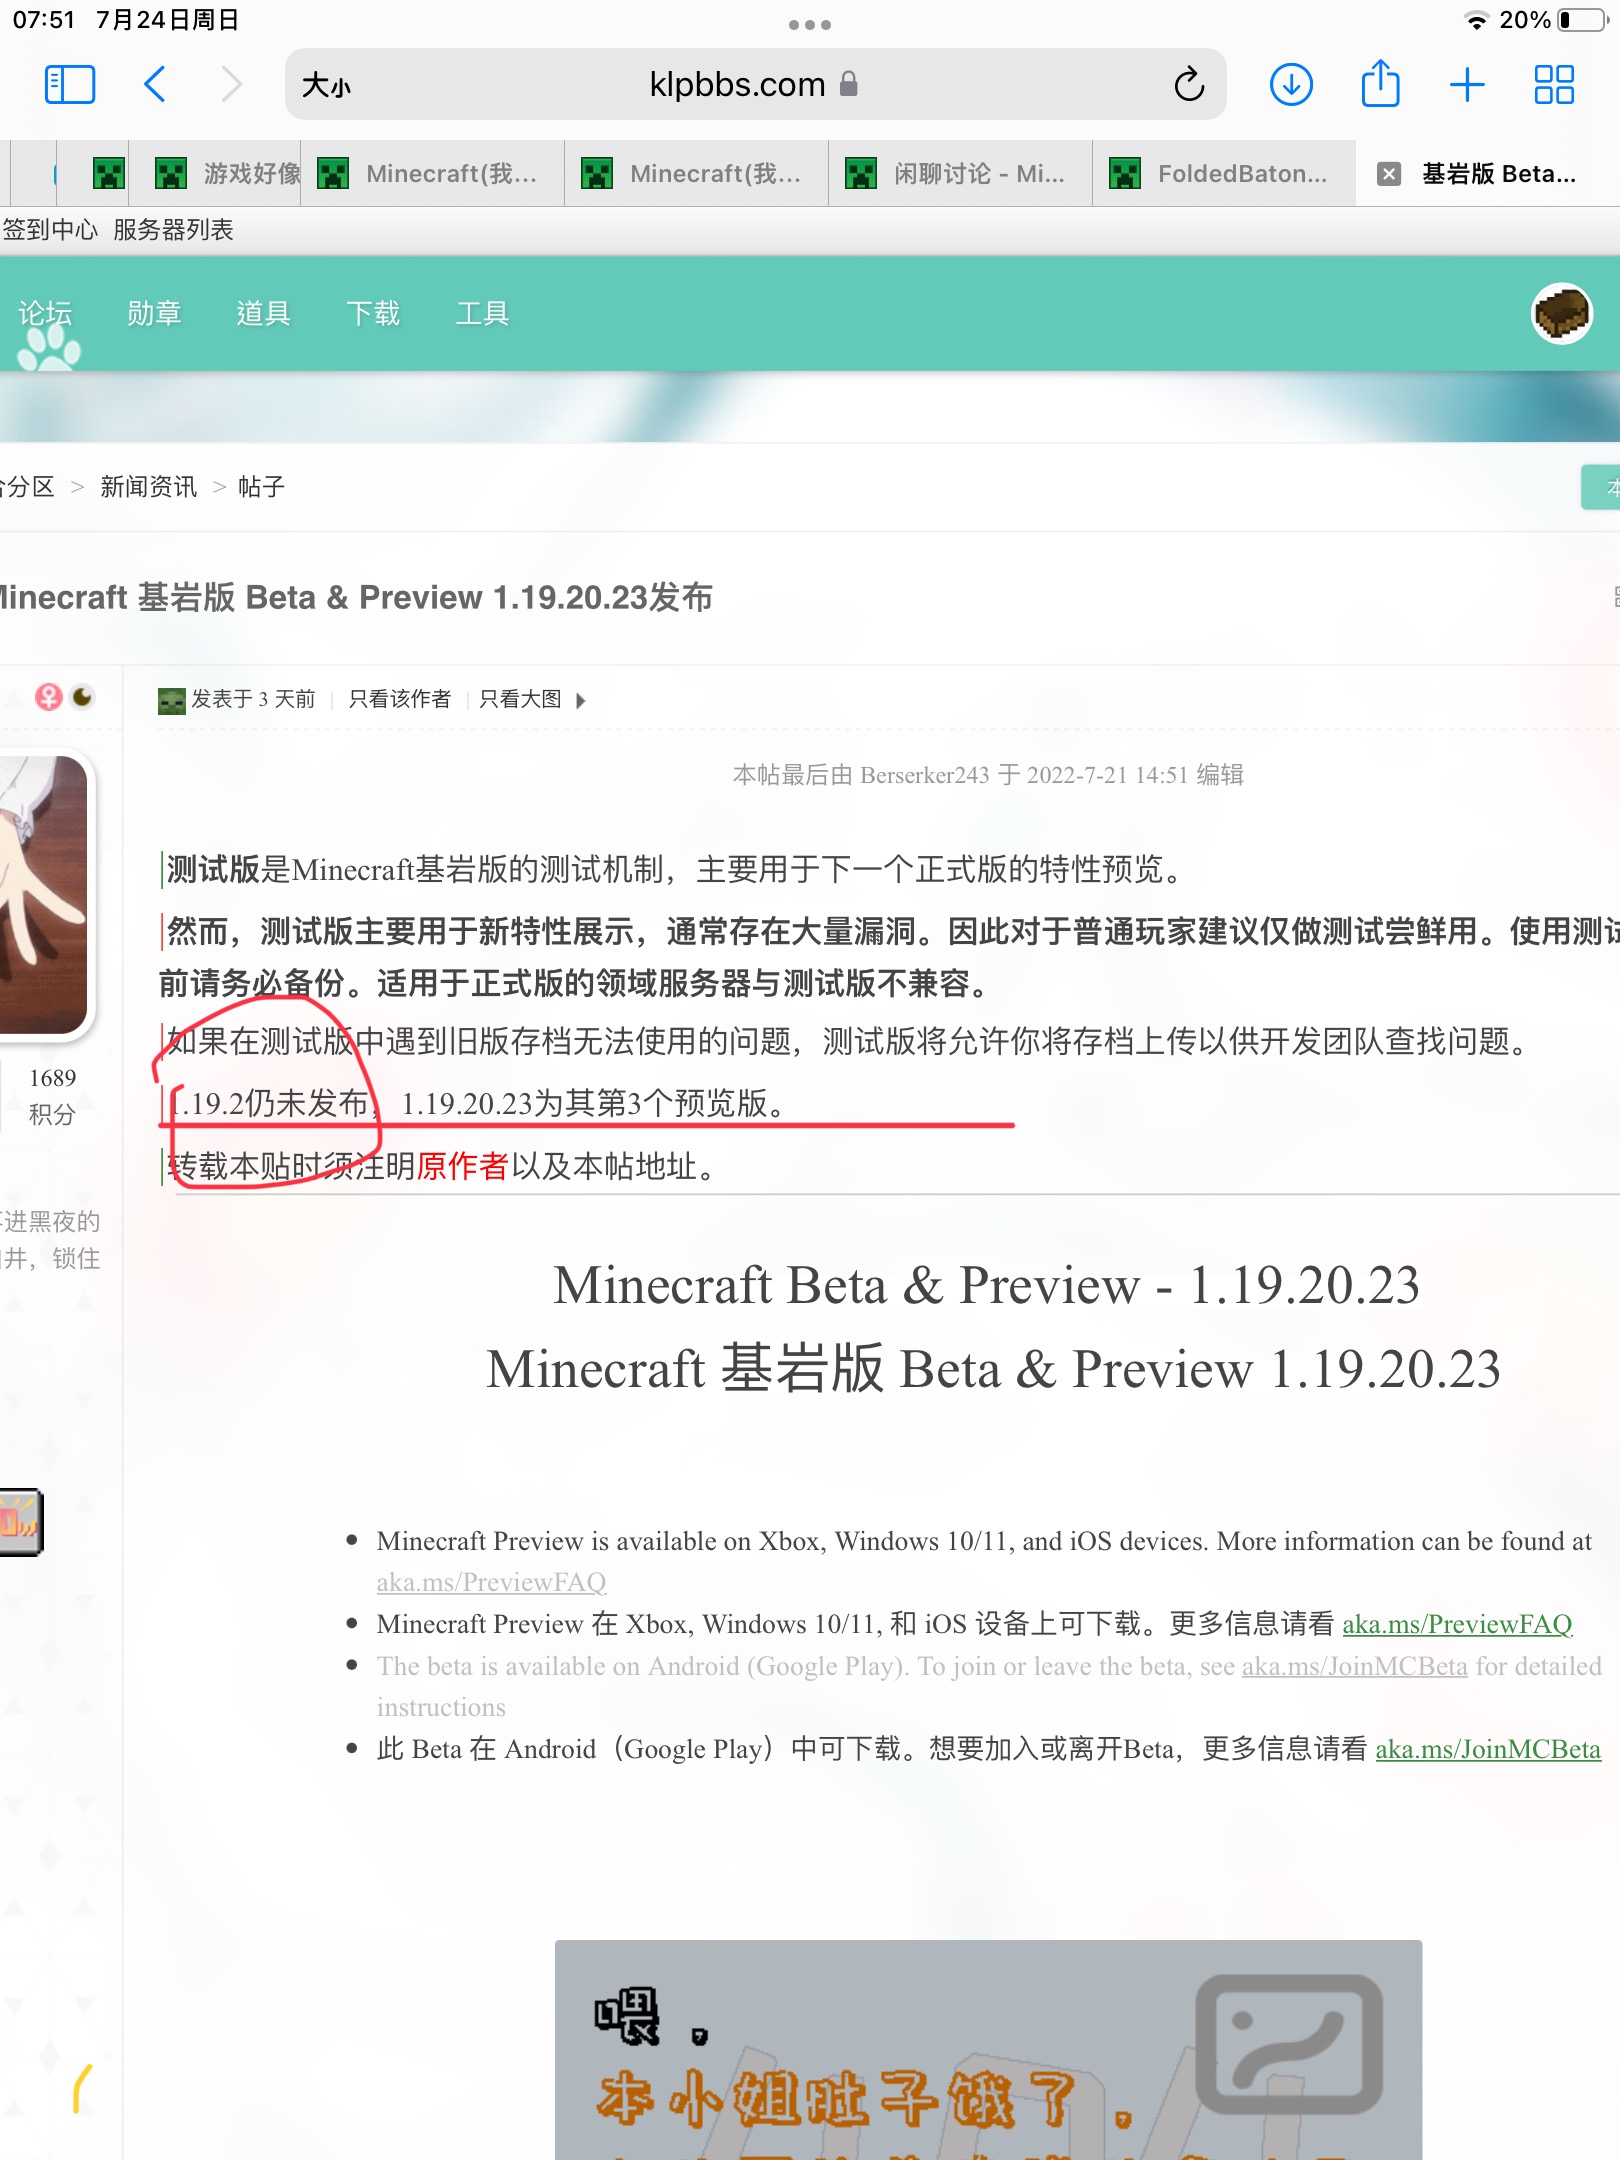
Task: Open the 喂 image placeholder
Action: tap(988, 2049)
